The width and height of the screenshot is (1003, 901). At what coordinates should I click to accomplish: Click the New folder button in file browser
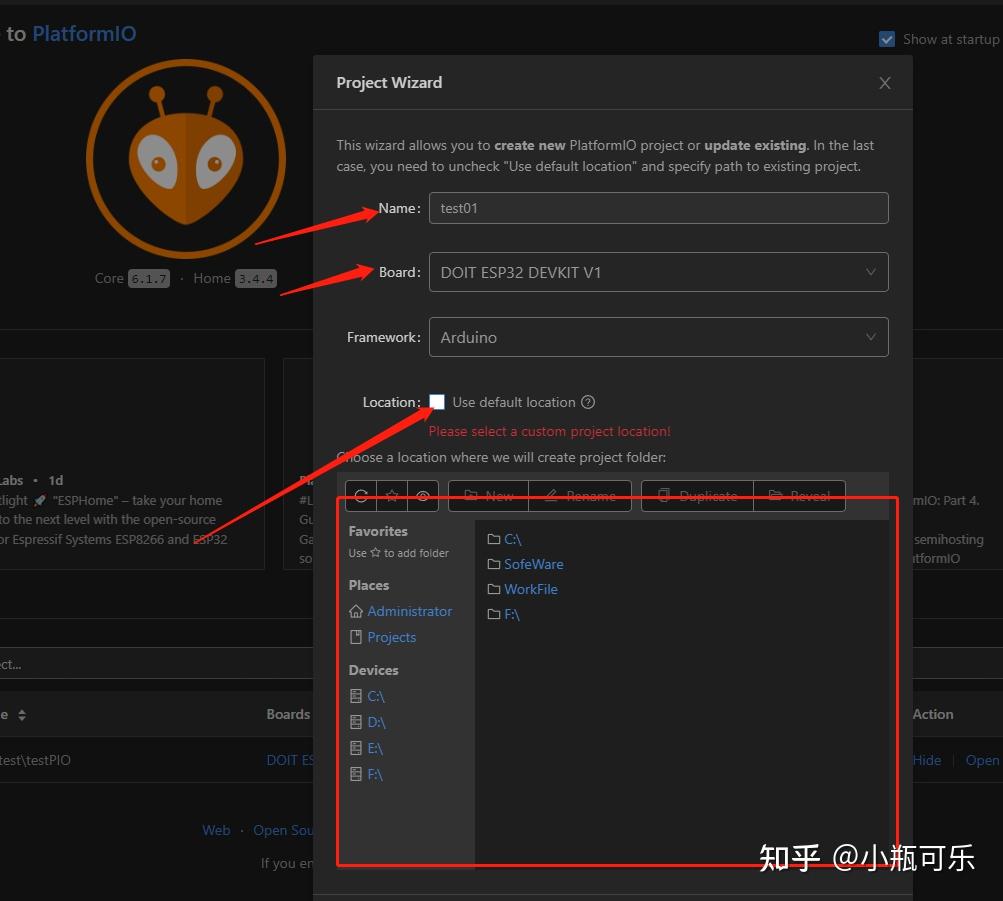tap(488, 496)
